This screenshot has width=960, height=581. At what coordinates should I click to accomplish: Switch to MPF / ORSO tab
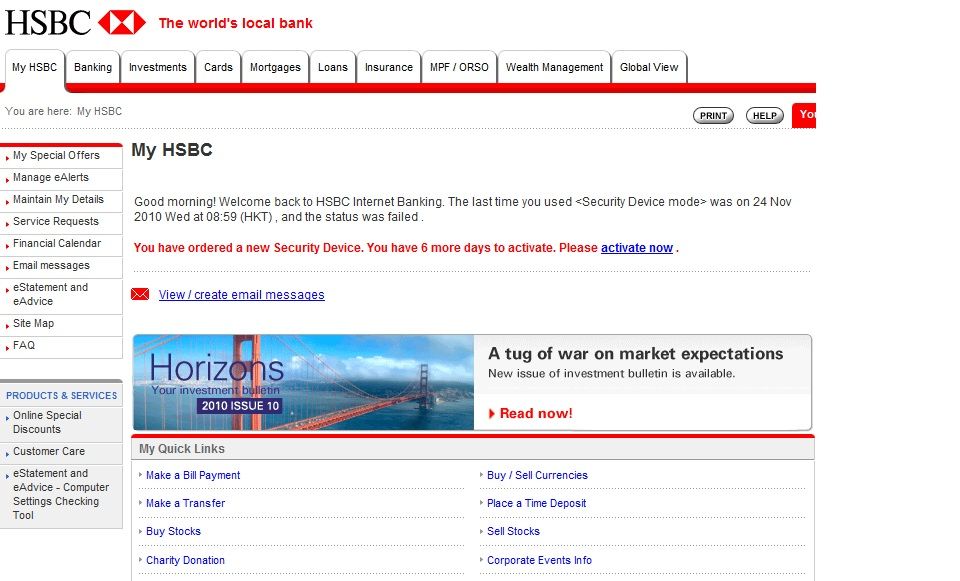click(x=459, y=67)
